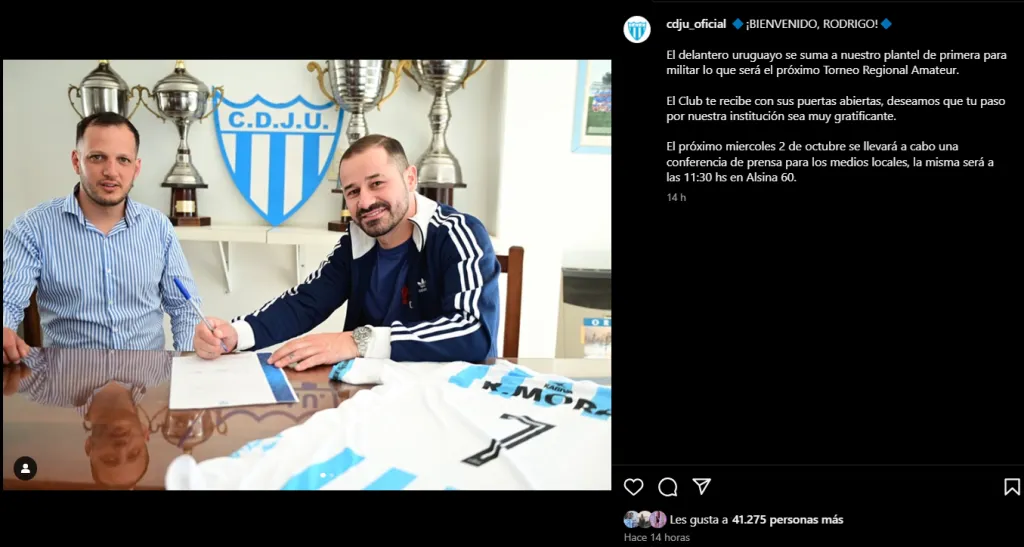This screenshot has height=547, width=1024.
Task: Jump to the second carousel dot
Action: coord(330,475)
